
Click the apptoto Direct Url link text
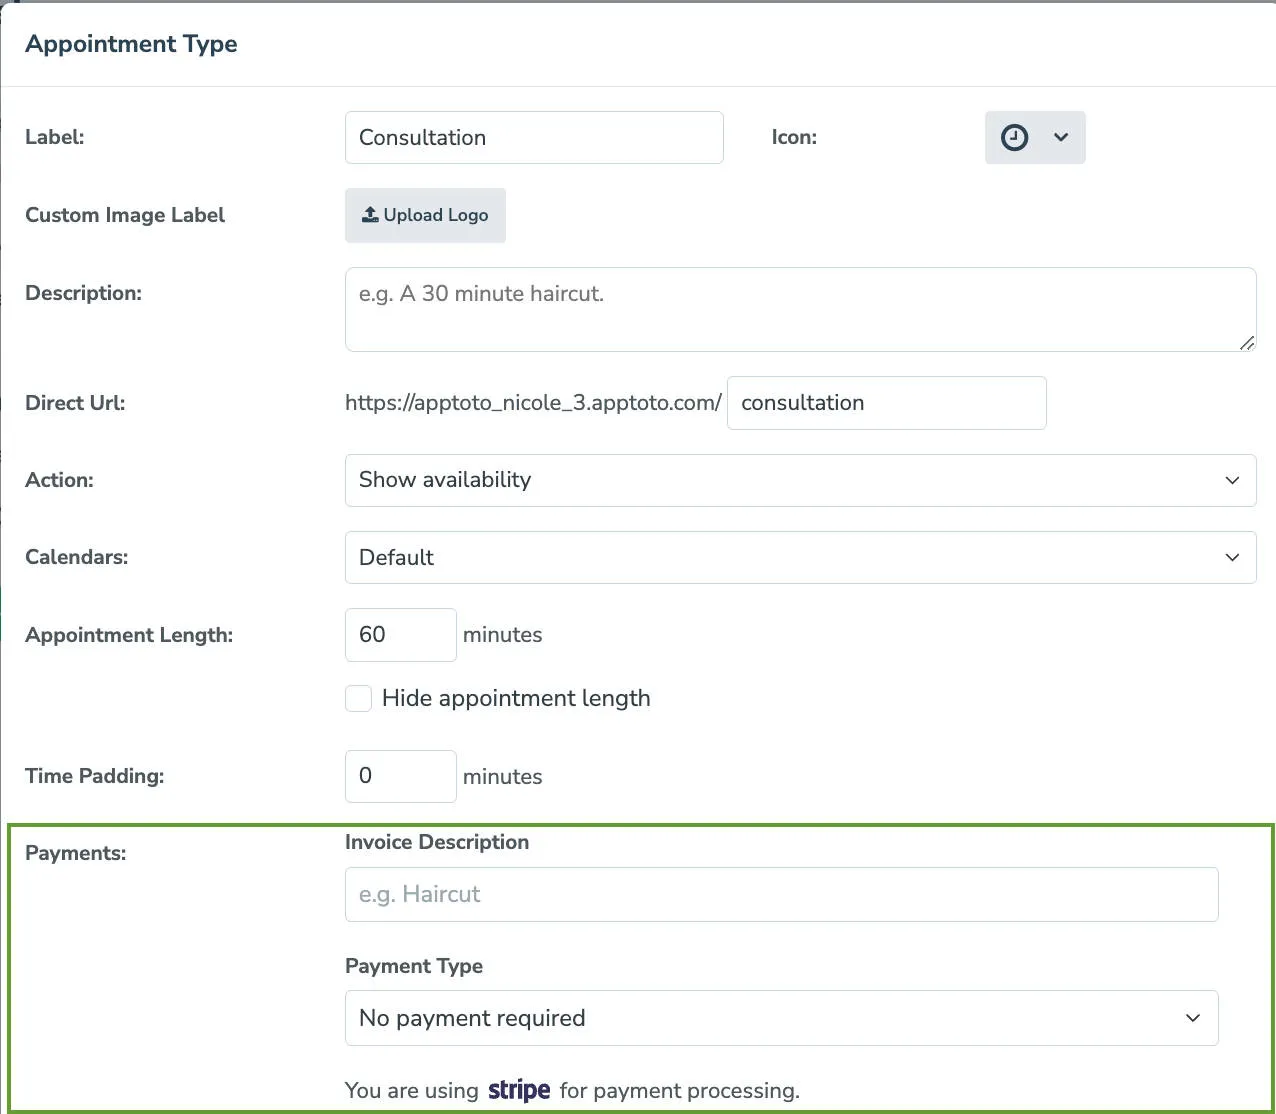533,402
